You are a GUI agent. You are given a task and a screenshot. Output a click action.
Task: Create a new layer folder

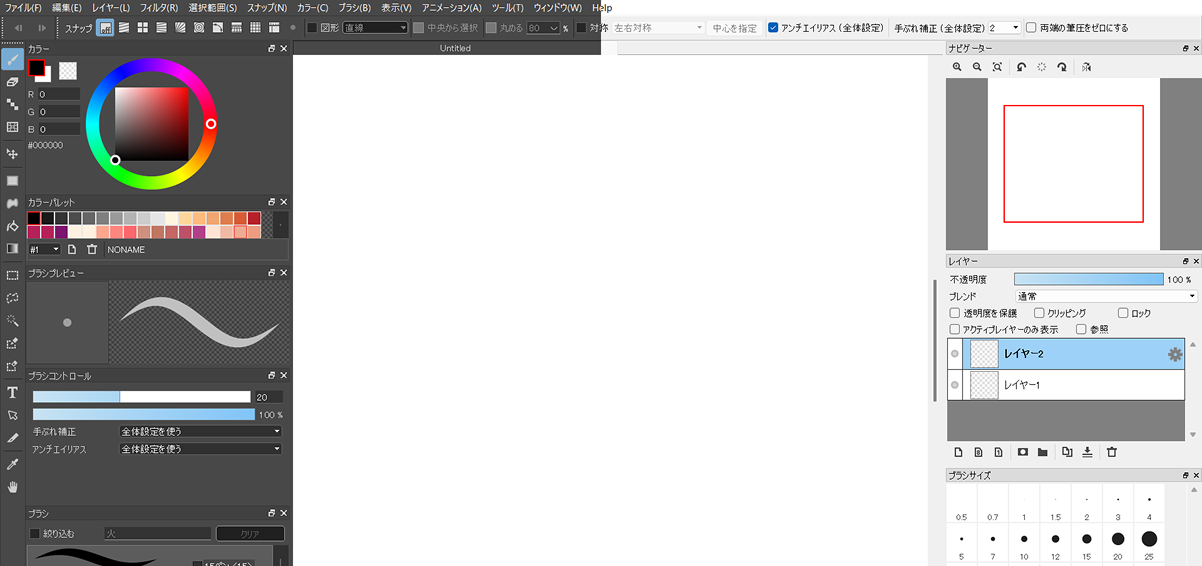[x=1042, y=452]
